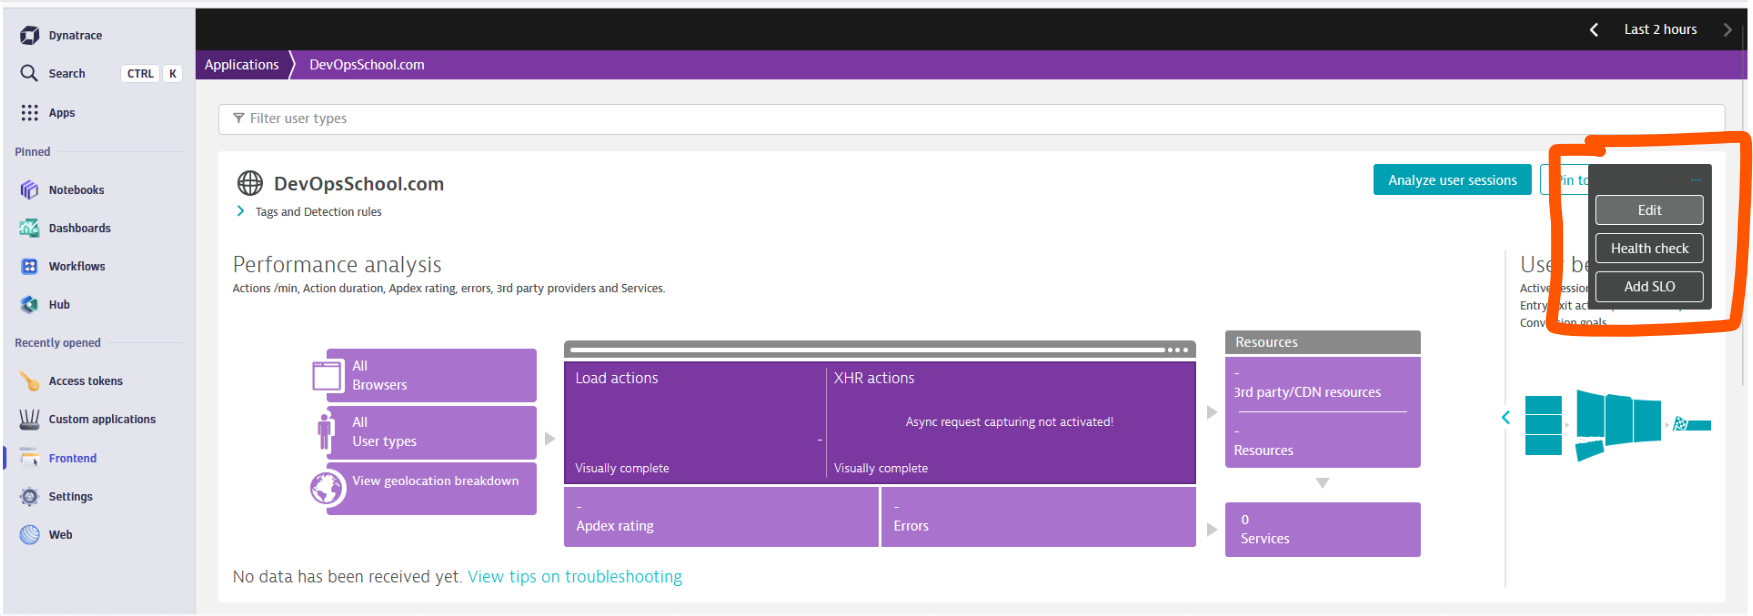Click the globe icon beside DevOpsSchool.com title
Image resolution: width=1753 pixels, height=616 pixels.
(249, 183)
